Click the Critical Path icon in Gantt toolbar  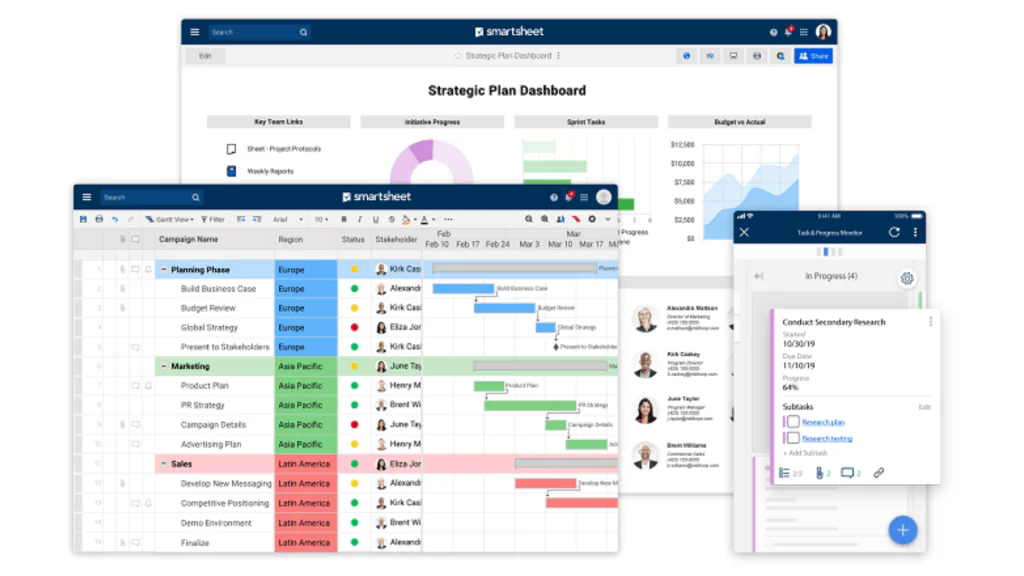576,219
